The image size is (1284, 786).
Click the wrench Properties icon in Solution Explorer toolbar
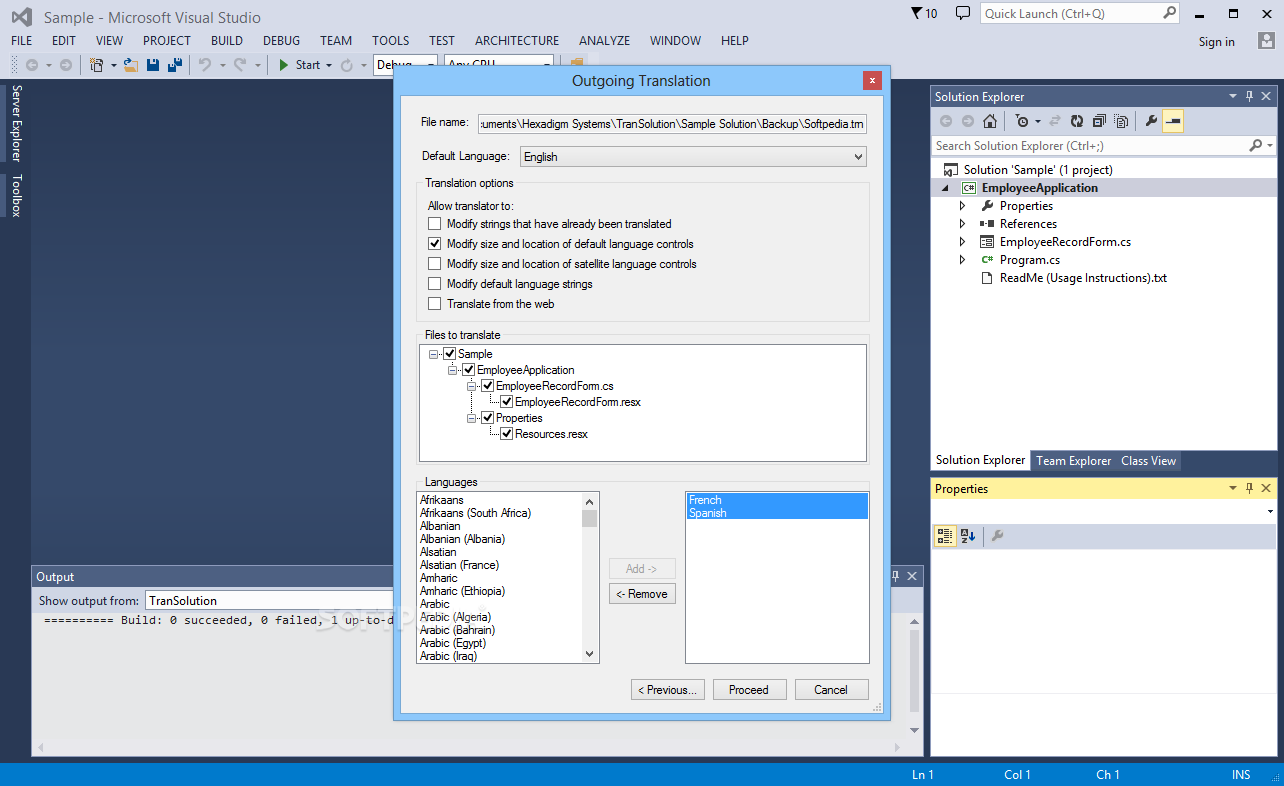(x=1151, y=121)
